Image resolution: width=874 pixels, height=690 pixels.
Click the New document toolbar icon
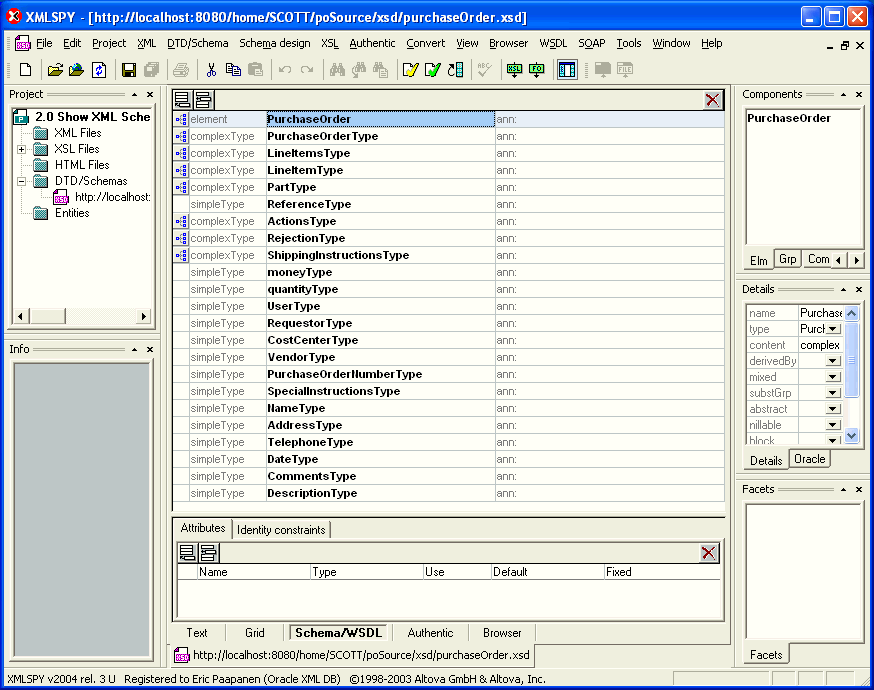point(26,70)
